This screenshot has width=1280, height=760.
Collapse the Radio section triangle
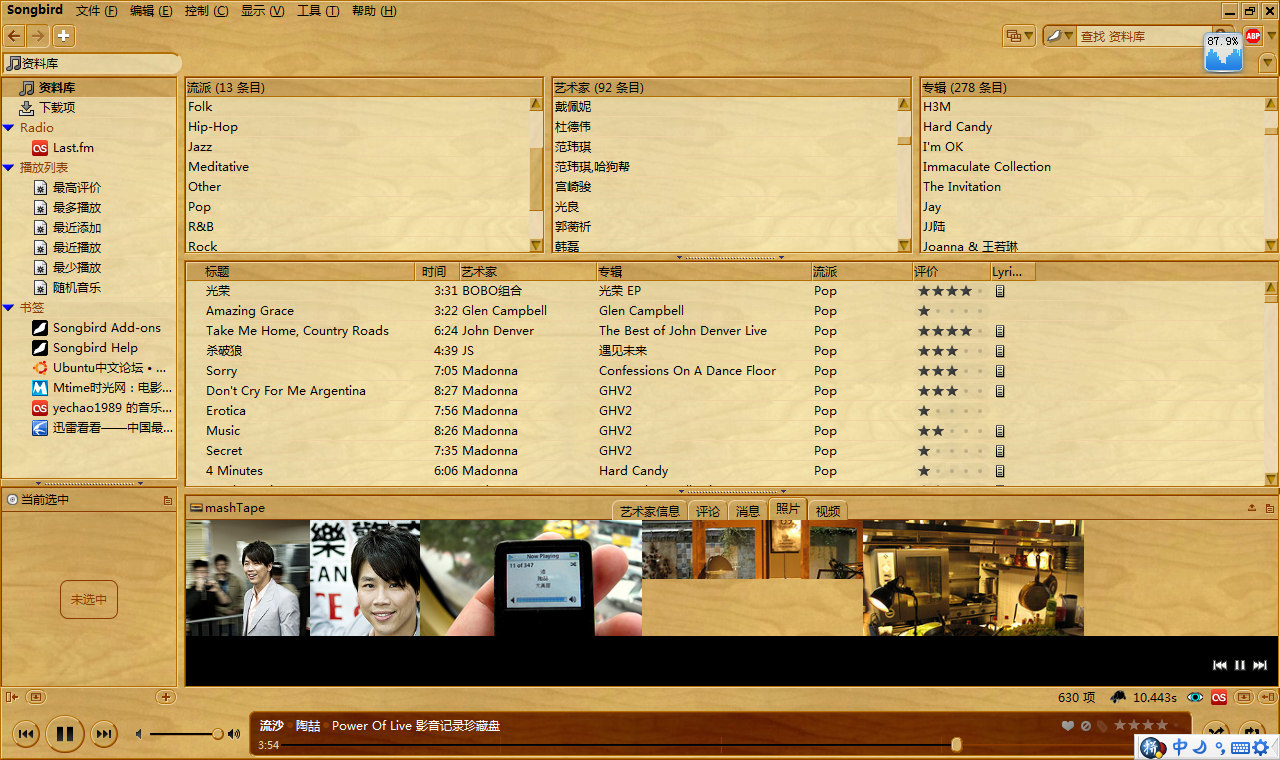pos(9,127)
